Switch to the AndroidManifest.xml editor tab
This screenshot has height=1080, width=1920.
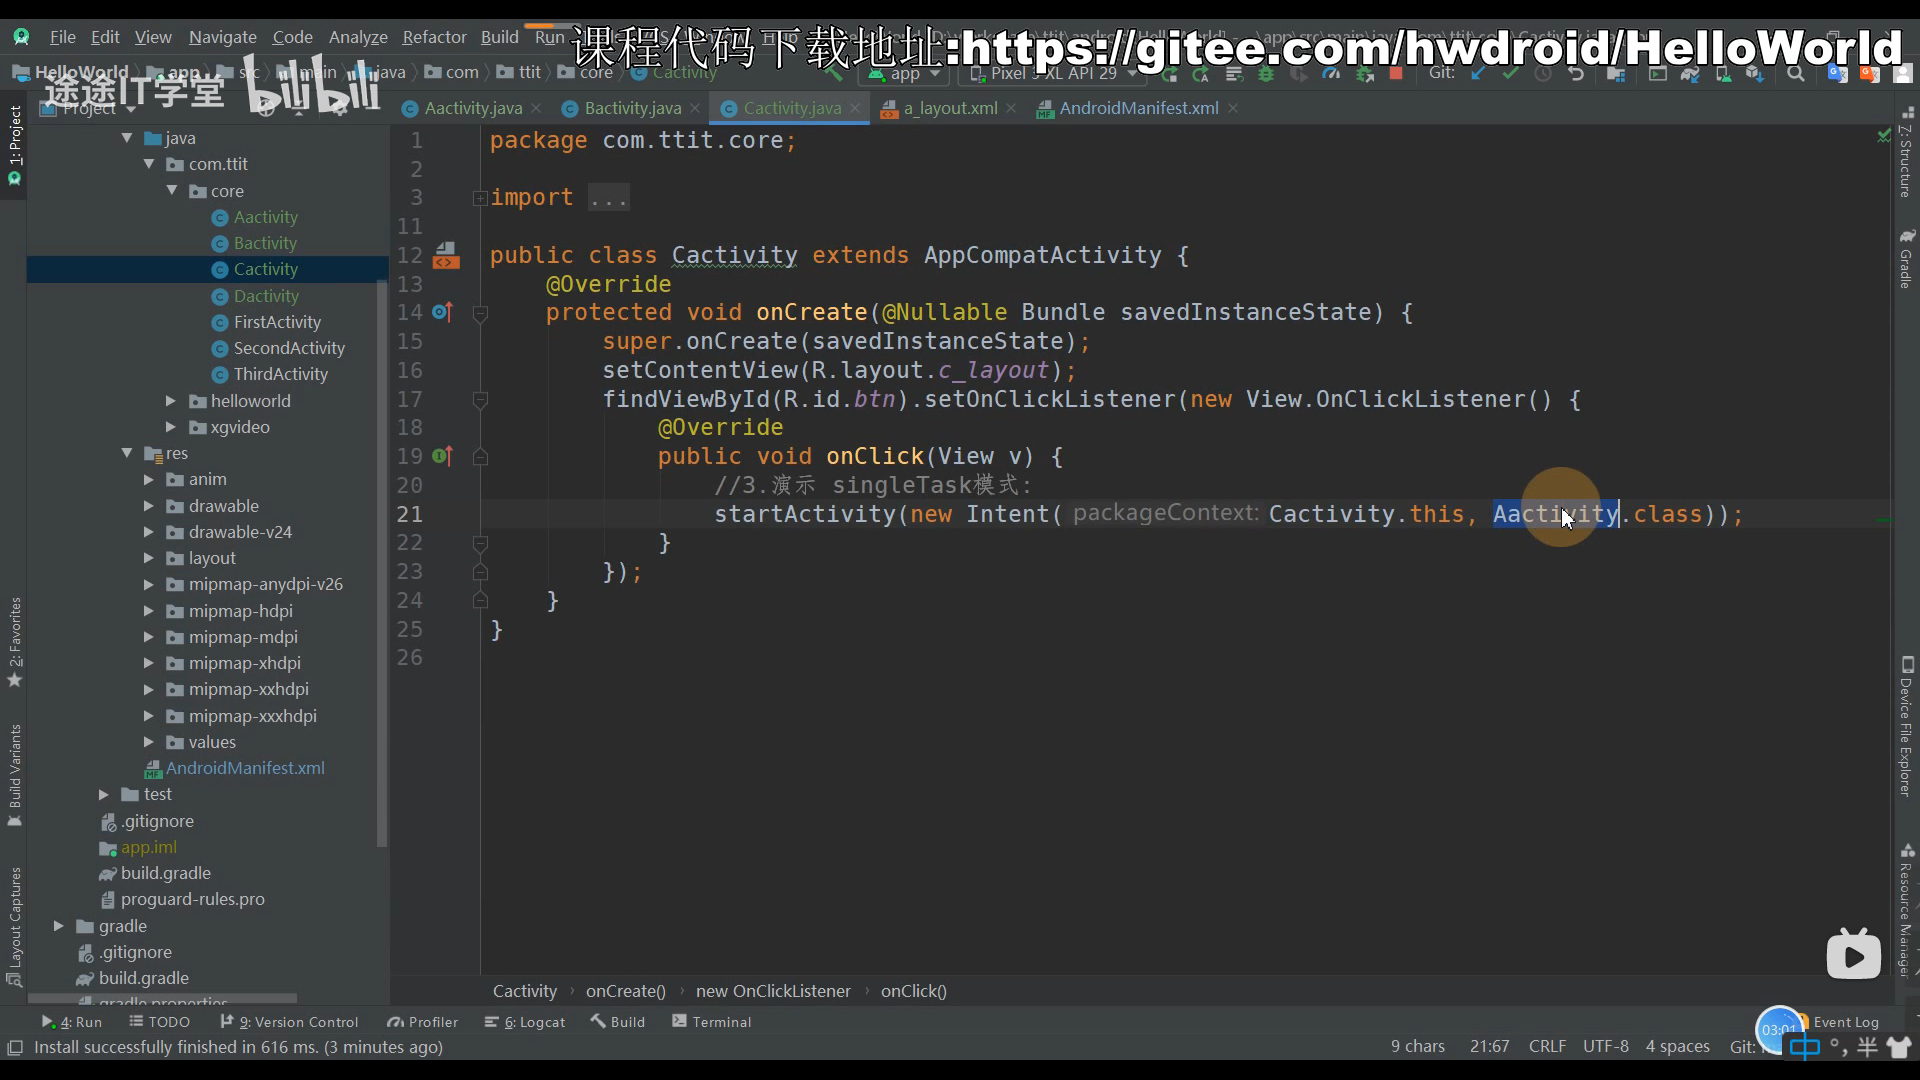click(x=1139, y=108)
